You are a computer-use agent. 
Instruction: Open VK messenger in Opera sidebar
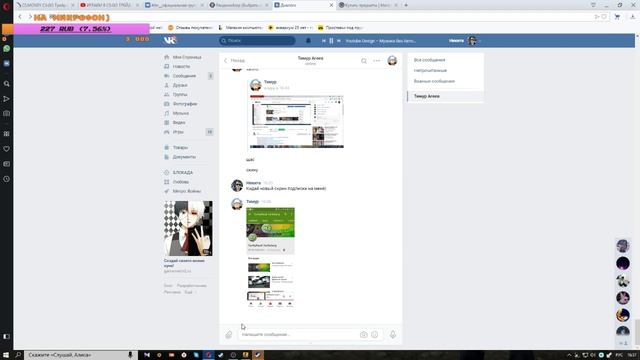coord(7,63)
